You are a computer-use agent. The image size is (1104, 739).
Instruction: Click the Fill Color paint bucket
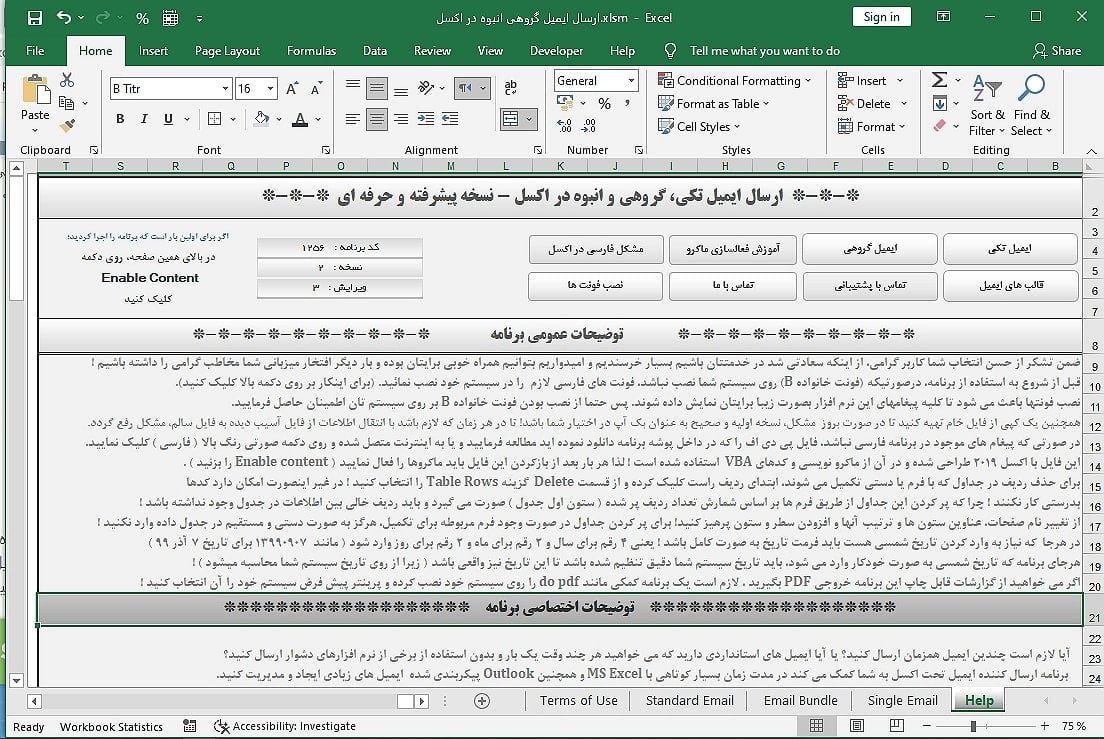coord(262,119)
